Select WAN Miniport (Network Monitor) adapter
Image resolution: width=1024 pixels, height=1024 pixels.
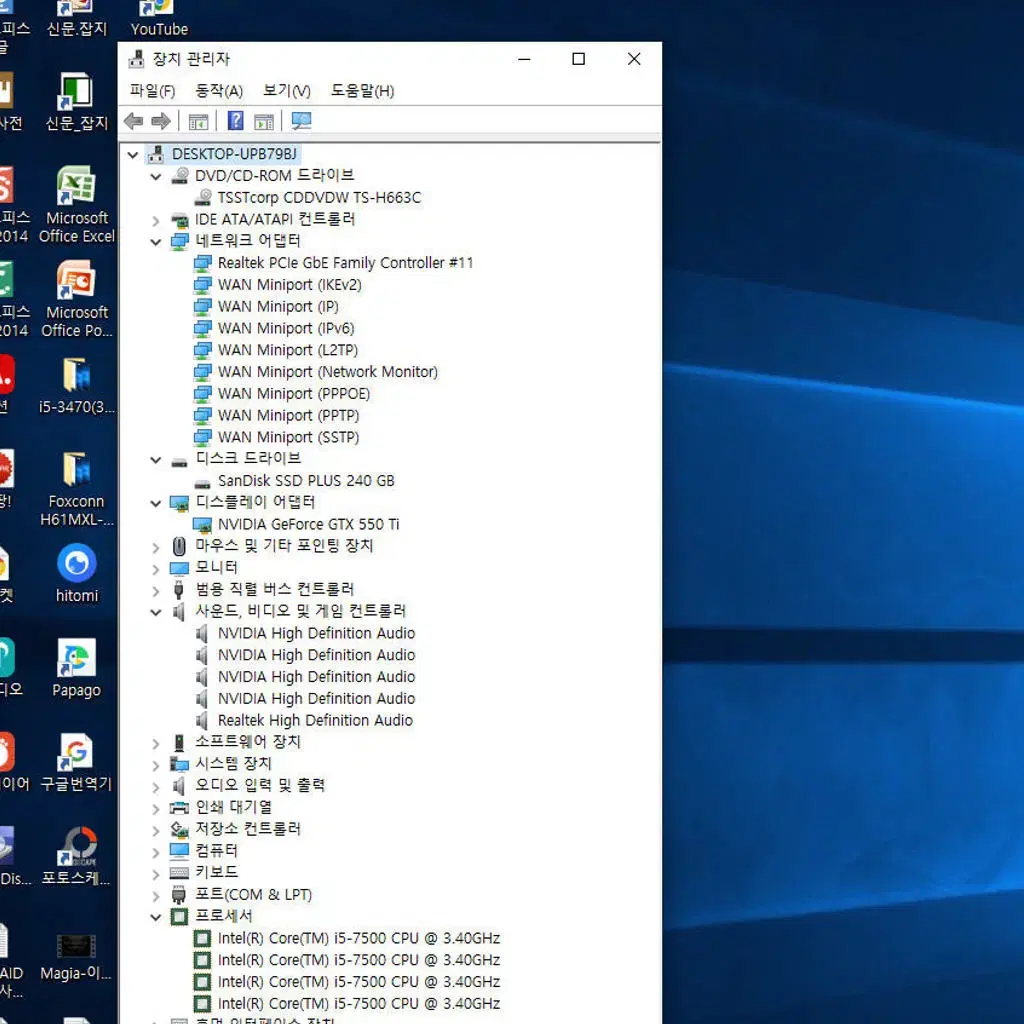328,372
